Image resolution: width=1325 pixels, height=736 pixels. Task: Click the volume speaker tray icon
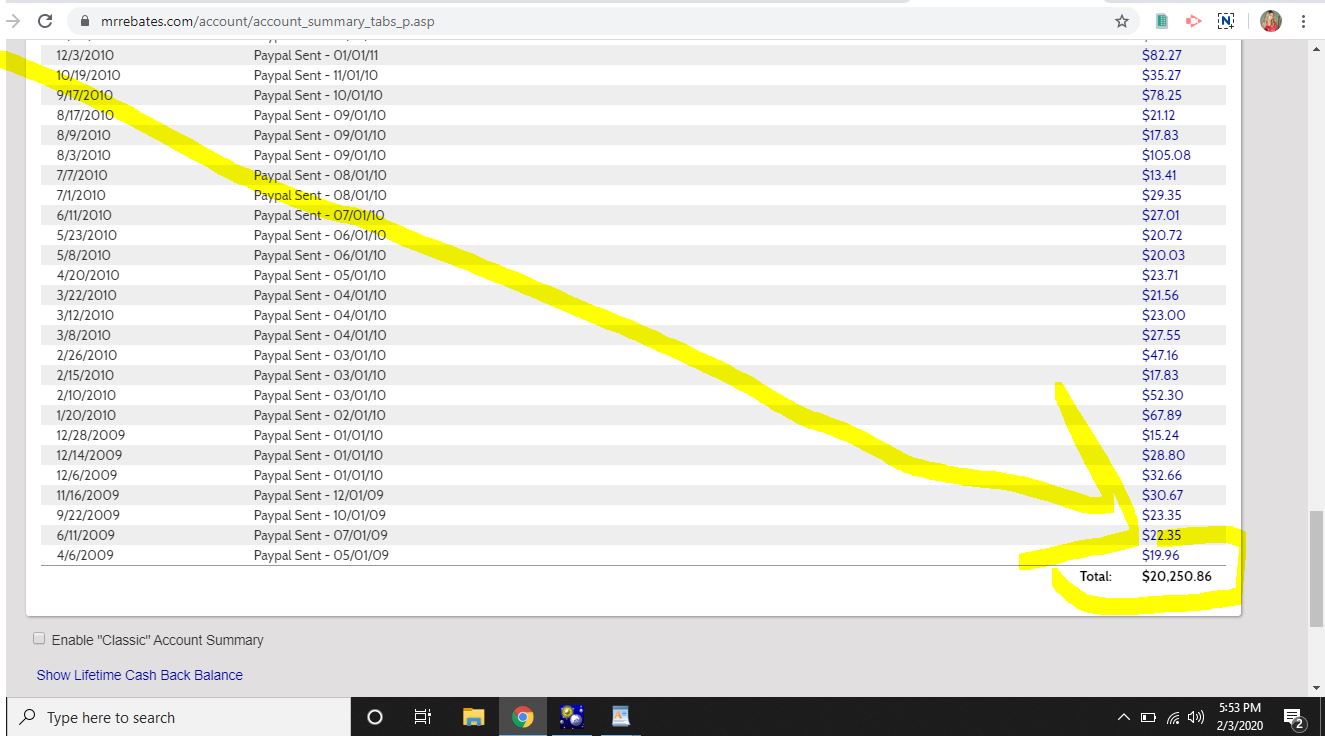pos(1196,717)
